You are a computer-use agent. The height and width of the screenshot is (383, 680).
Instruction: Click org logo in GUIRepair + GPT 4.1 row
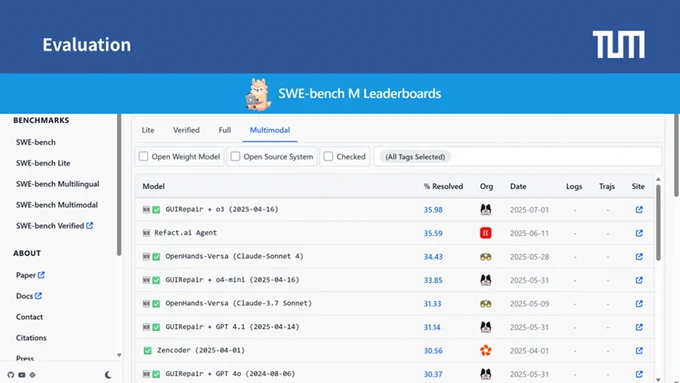486,327
